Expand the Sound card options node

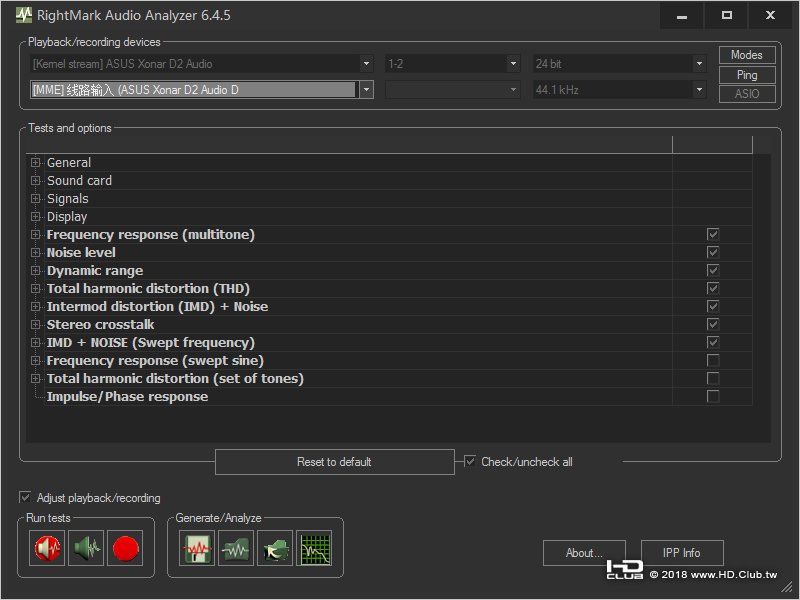(x=35, y=181)
